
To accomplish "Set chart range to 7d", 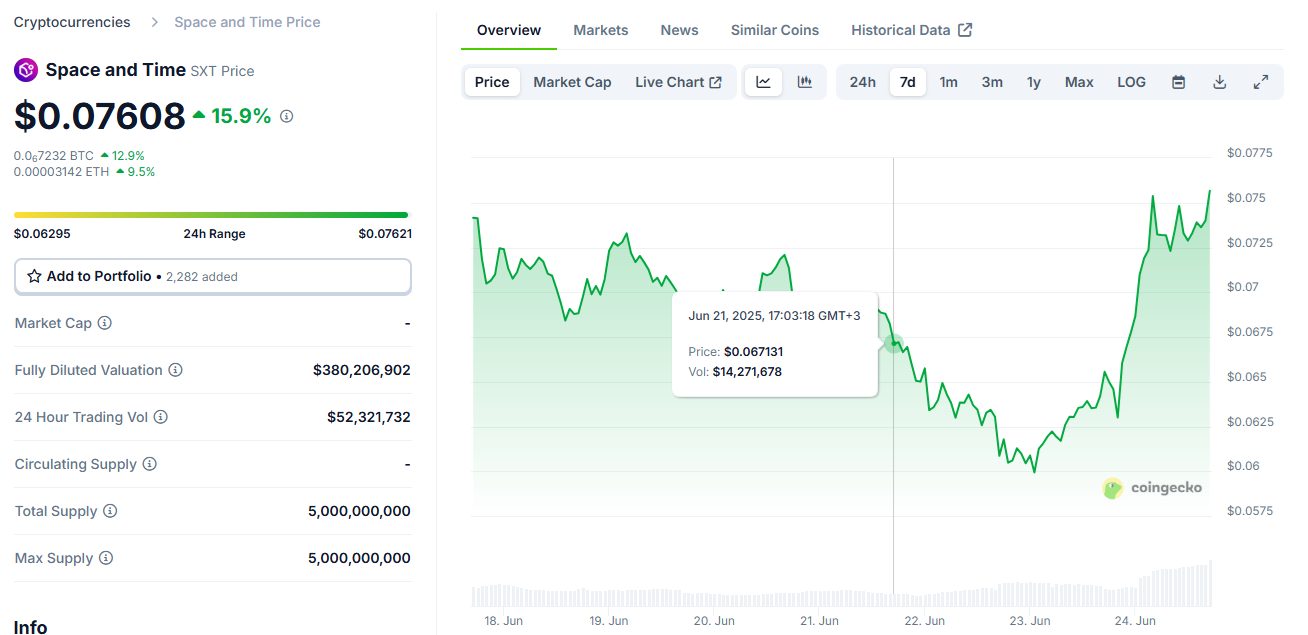I will pos(908,82).
